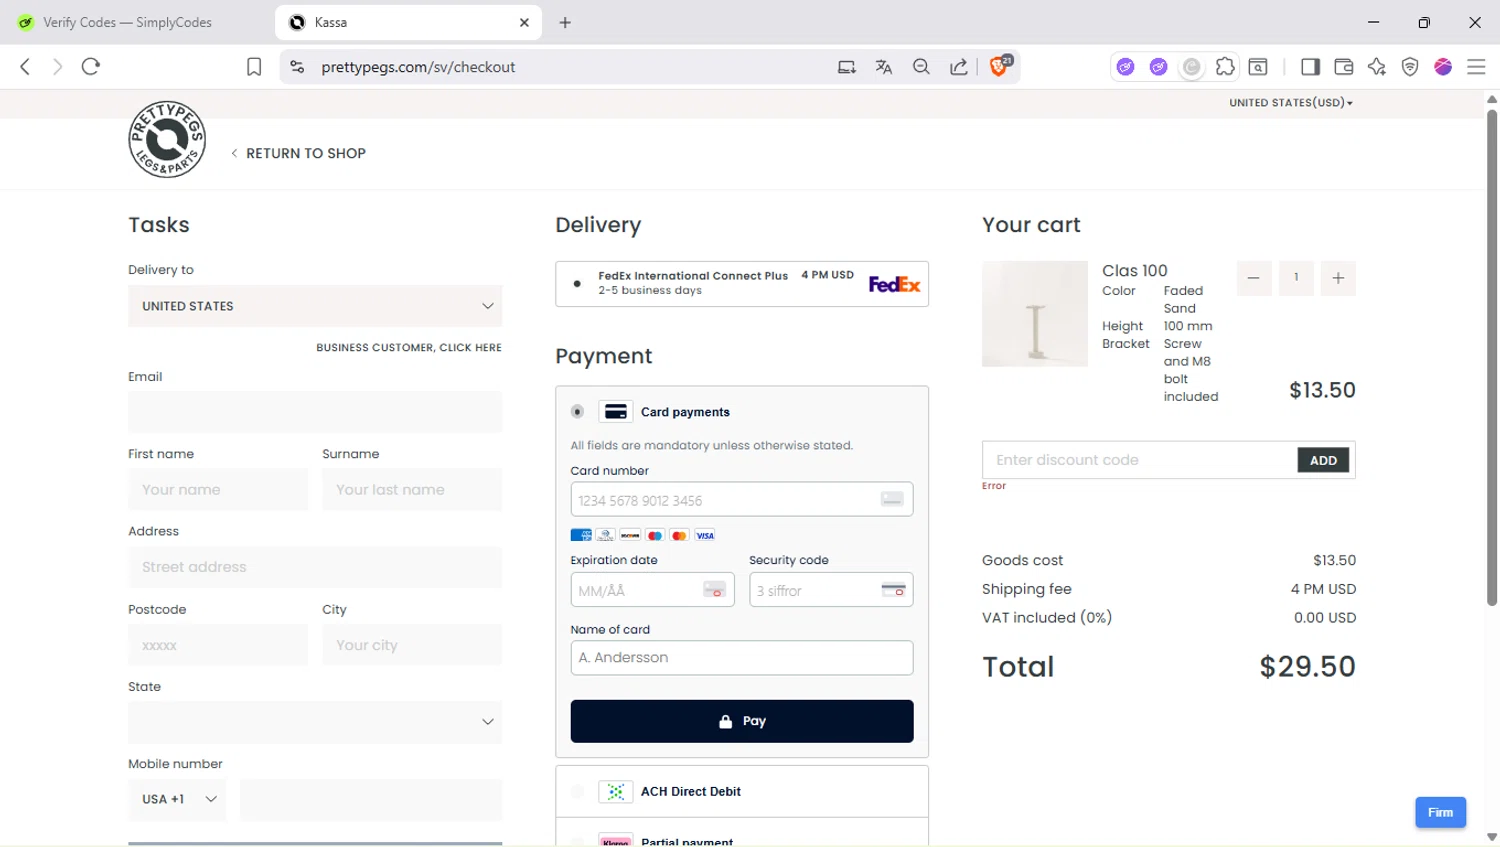The image size is (1500, 847).
Task: Click the American Express card logo
Action: pyautogui.click(x=581, y=536)
